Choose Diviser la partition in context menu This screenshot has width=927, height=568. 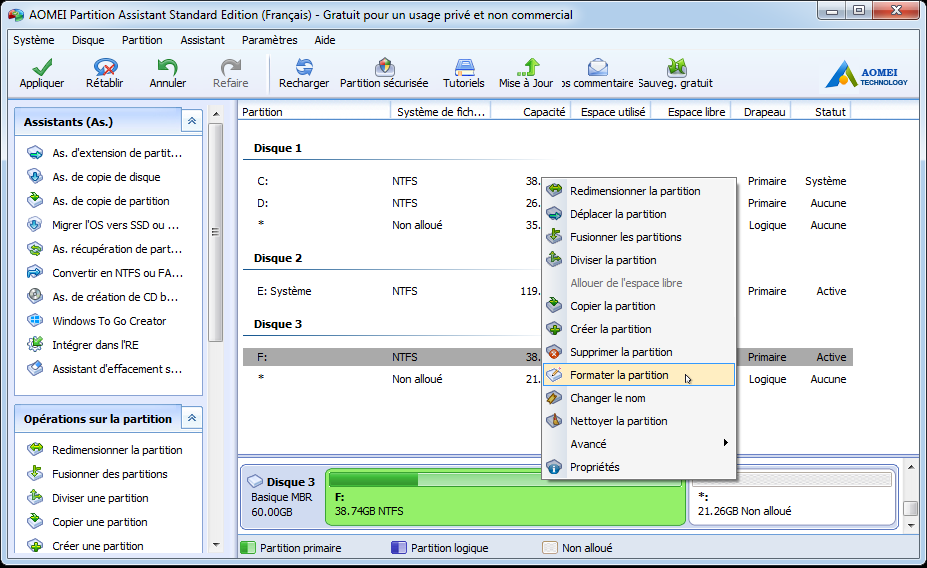[x=639, y=260]
